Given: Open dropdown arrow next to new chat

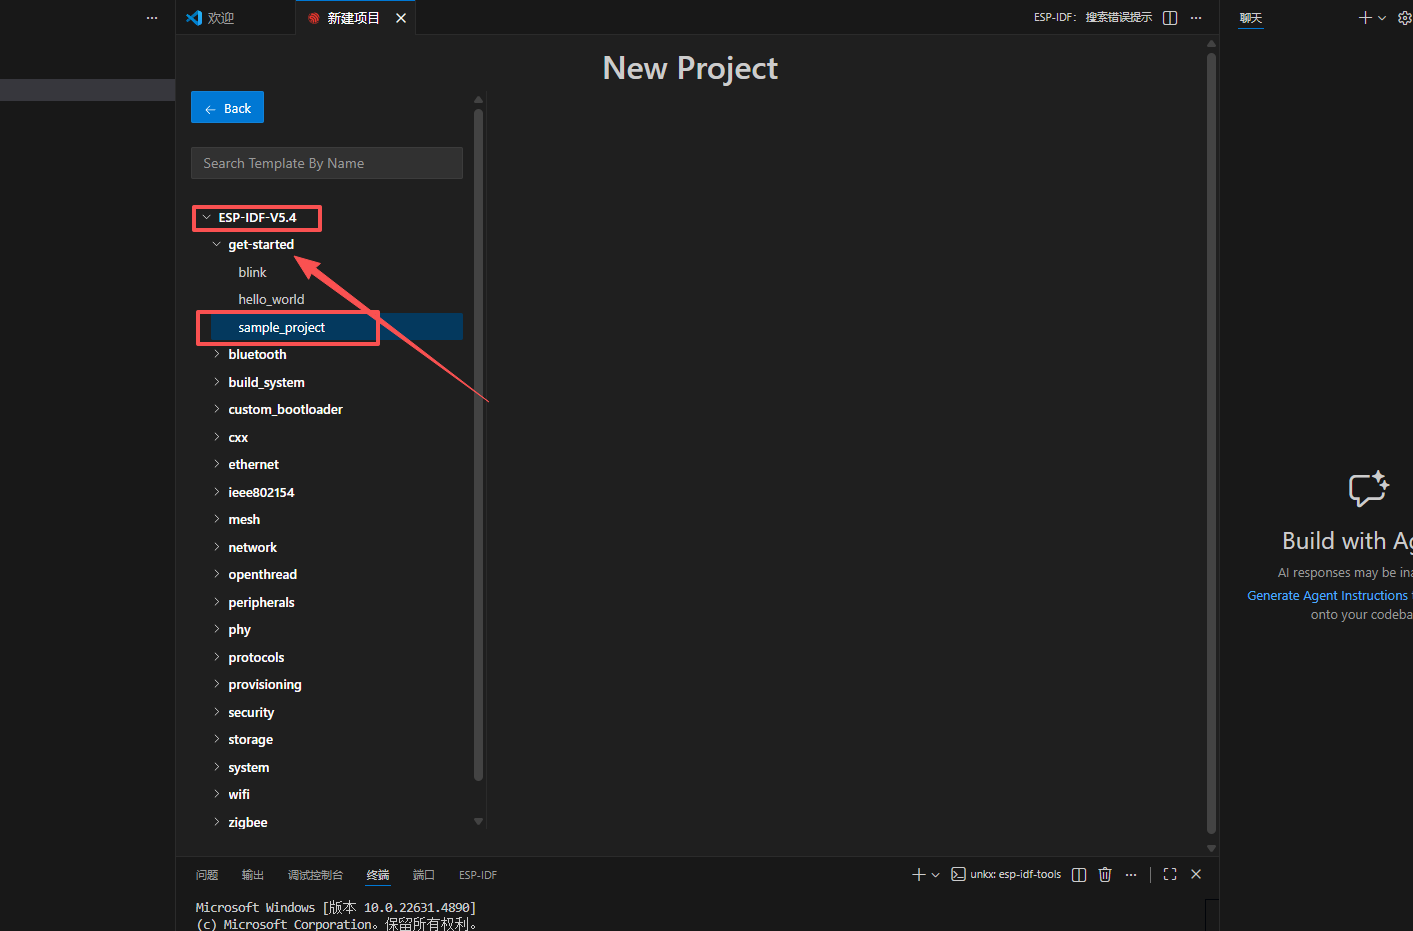Looking at the screenshot, I should 1382,18.
